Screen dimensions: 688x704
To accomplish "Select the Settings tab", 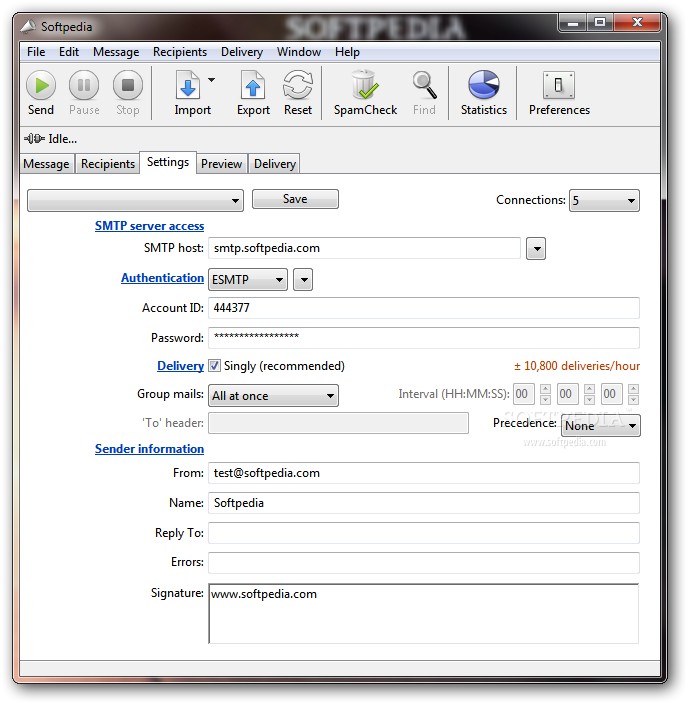I will click(x=168, y=162).
